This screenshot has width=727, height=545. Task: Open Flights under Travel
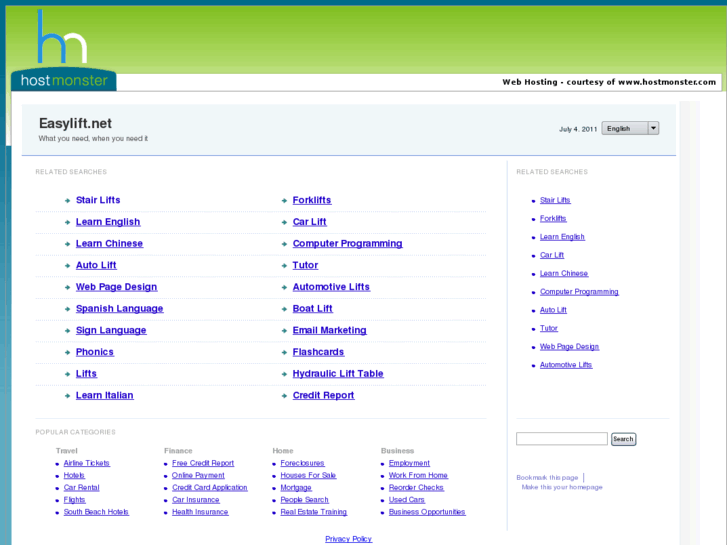point(75,500)
